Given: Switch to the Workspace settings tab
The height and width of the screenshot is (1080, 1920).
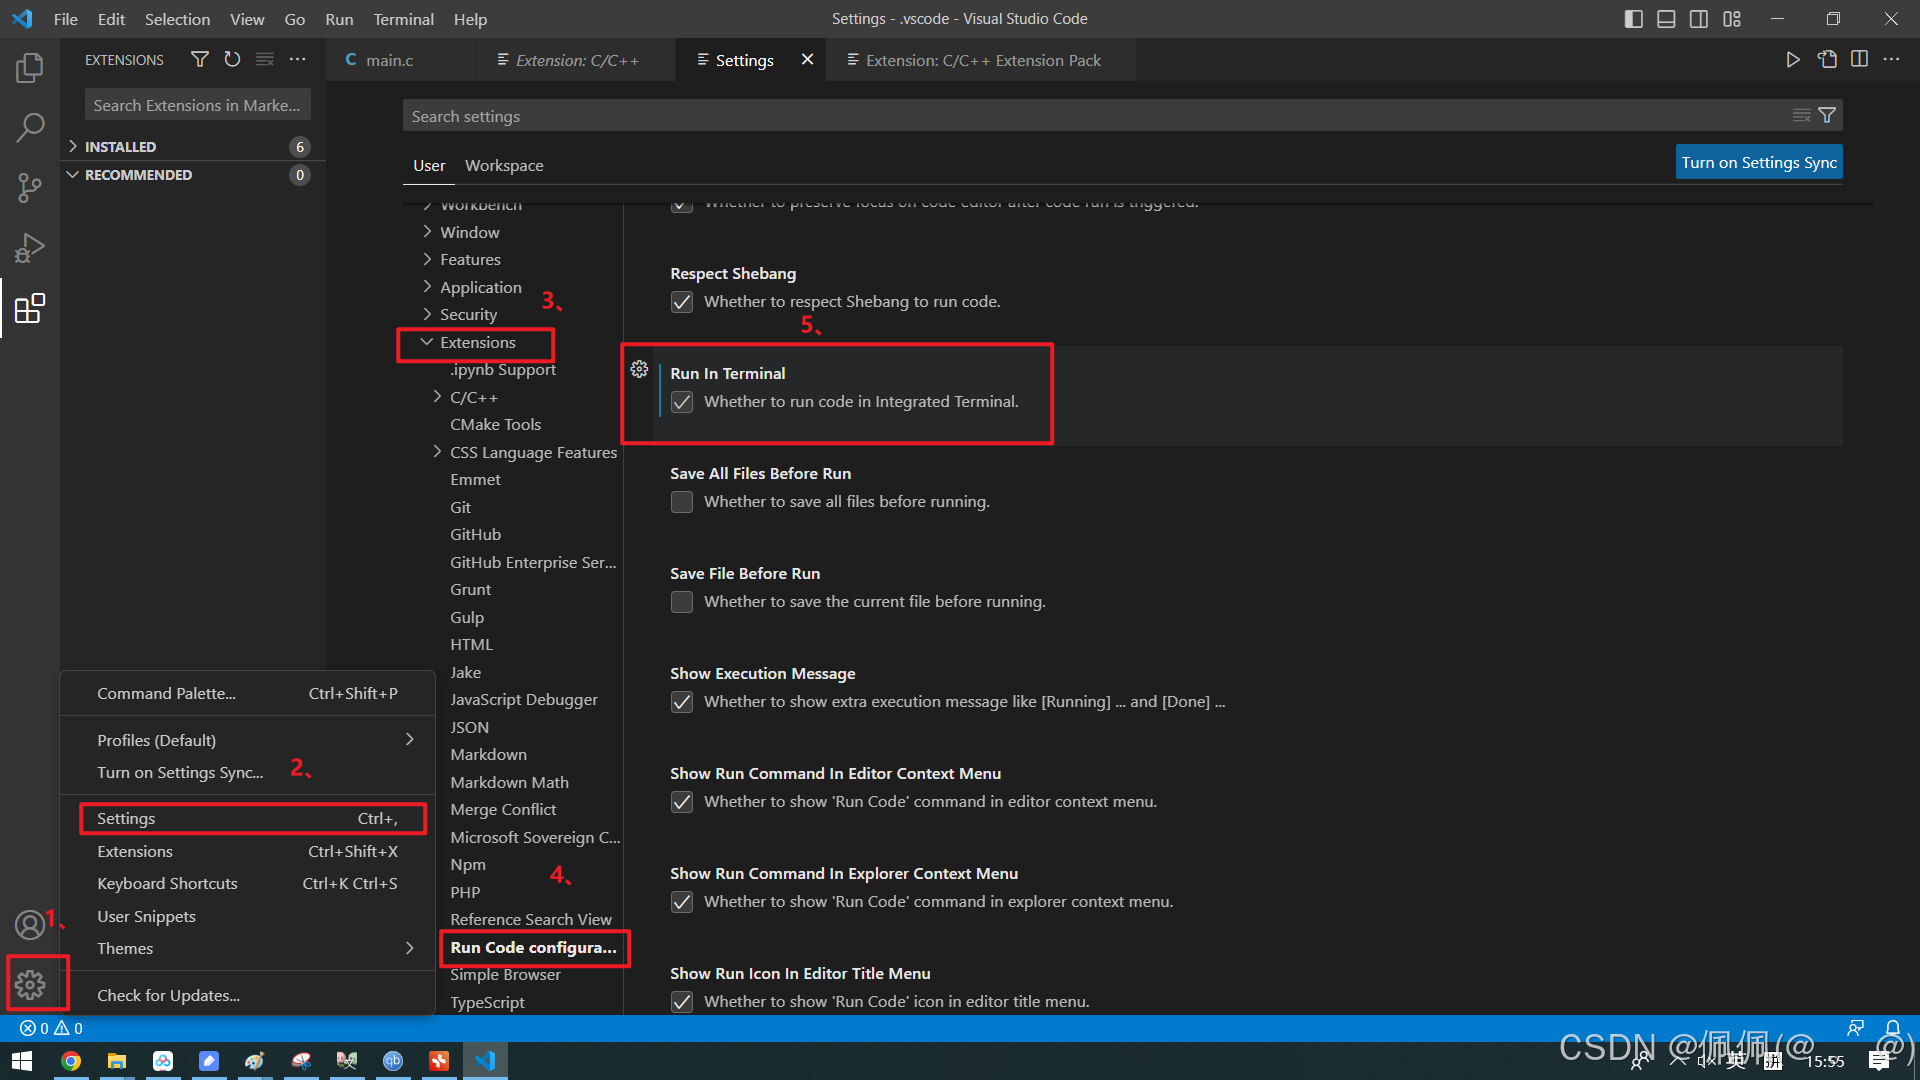Looking at the screenshot, I should click(504, 166).
